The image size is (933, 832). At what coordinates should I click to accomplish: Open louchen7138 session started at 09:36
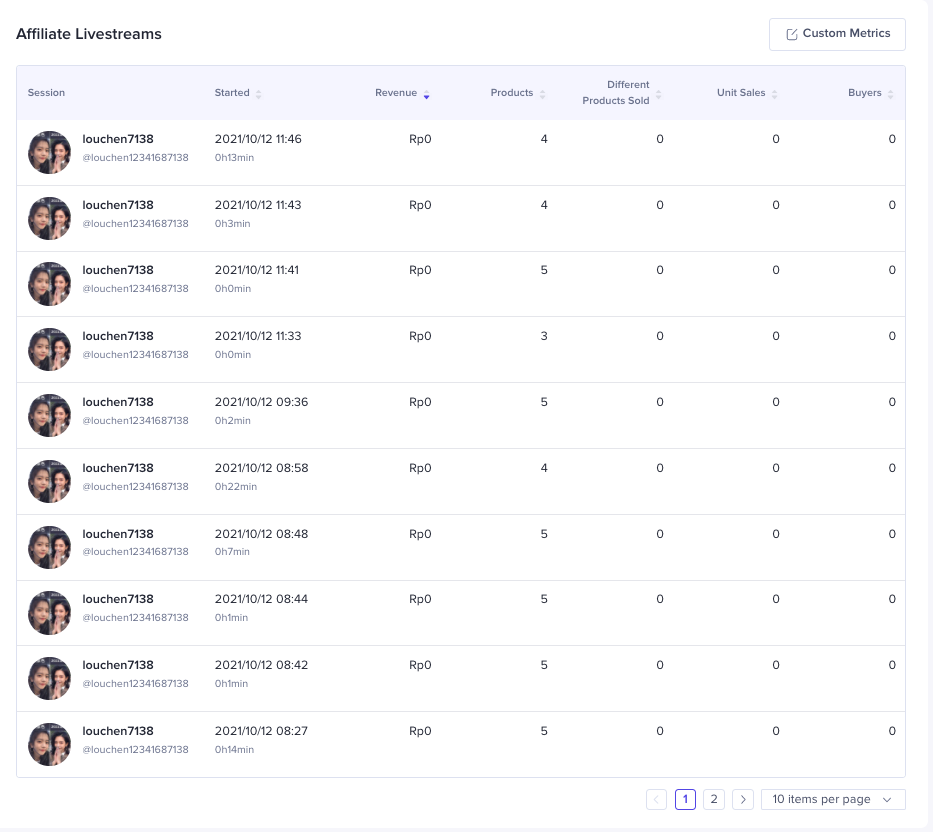click(x=118, y=402)
